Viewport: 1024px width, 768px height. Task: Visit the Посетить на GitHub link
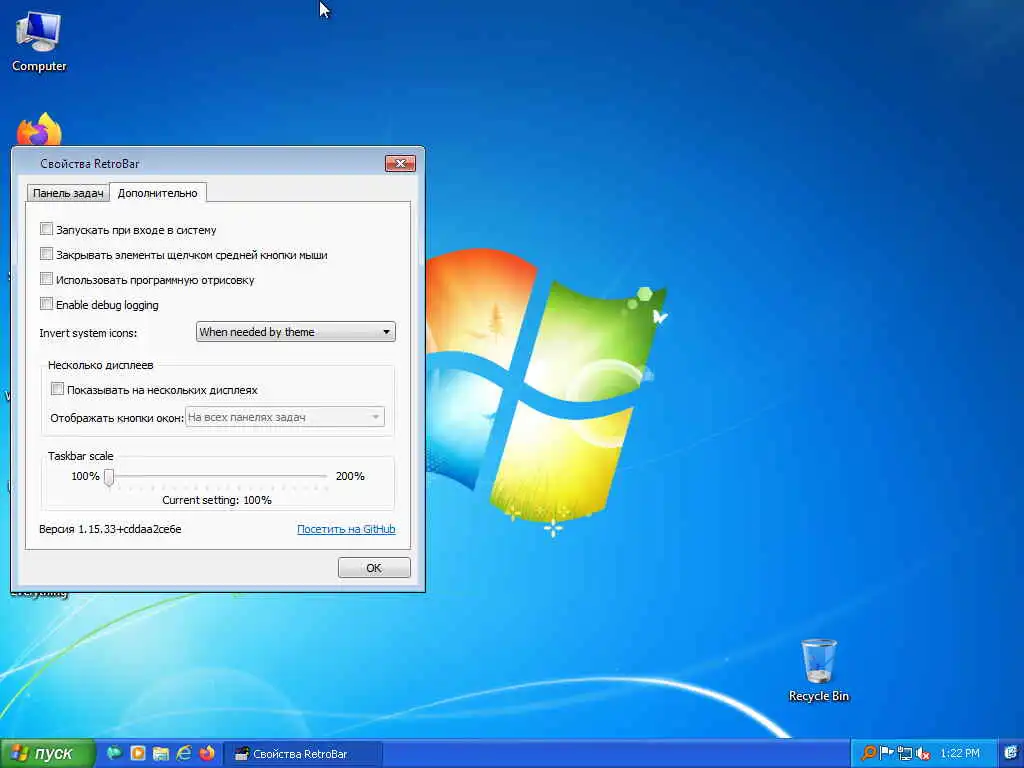click(x=346, y=529)
